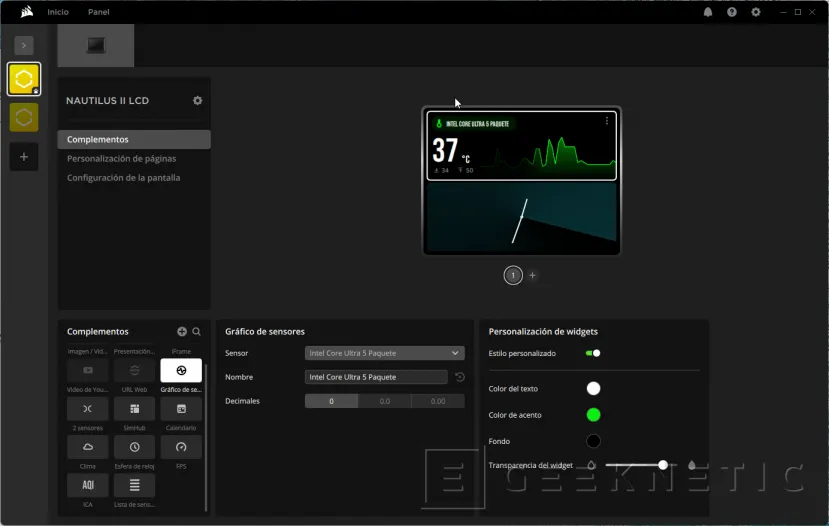This screenshot has width=829, height=526.
Task: Open NAUTILUS II LCD gear settings
Action: click(x=197, y=100)
